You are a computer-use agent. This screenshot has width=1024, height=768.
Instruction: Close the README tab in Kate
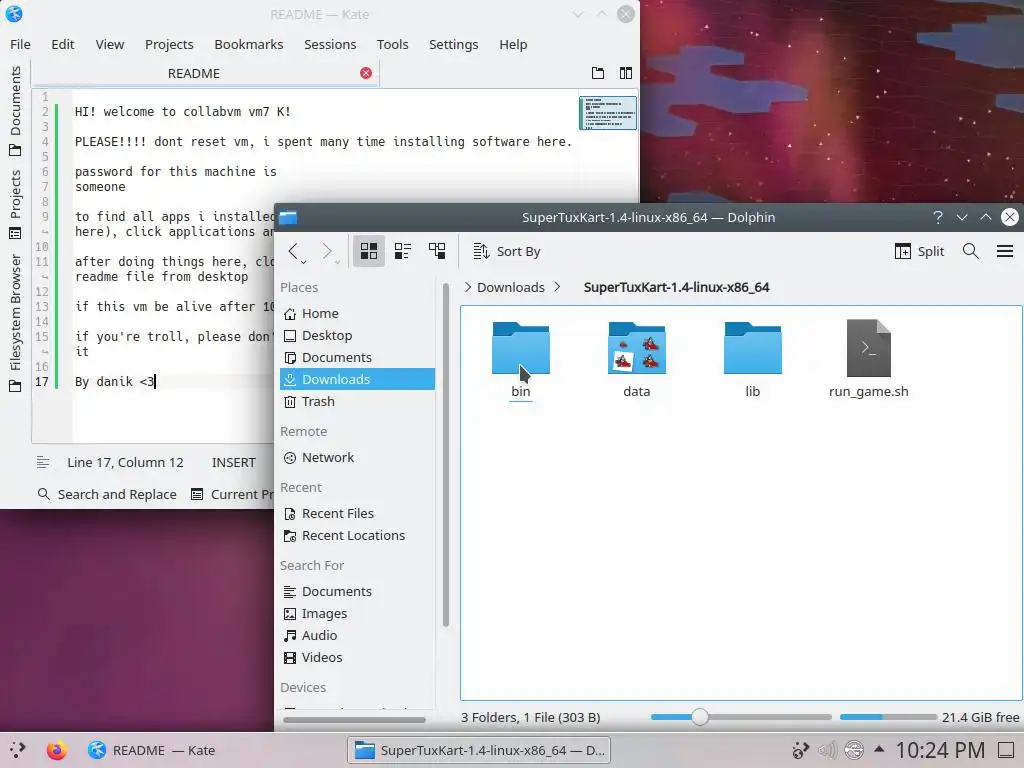coord(366,73)
